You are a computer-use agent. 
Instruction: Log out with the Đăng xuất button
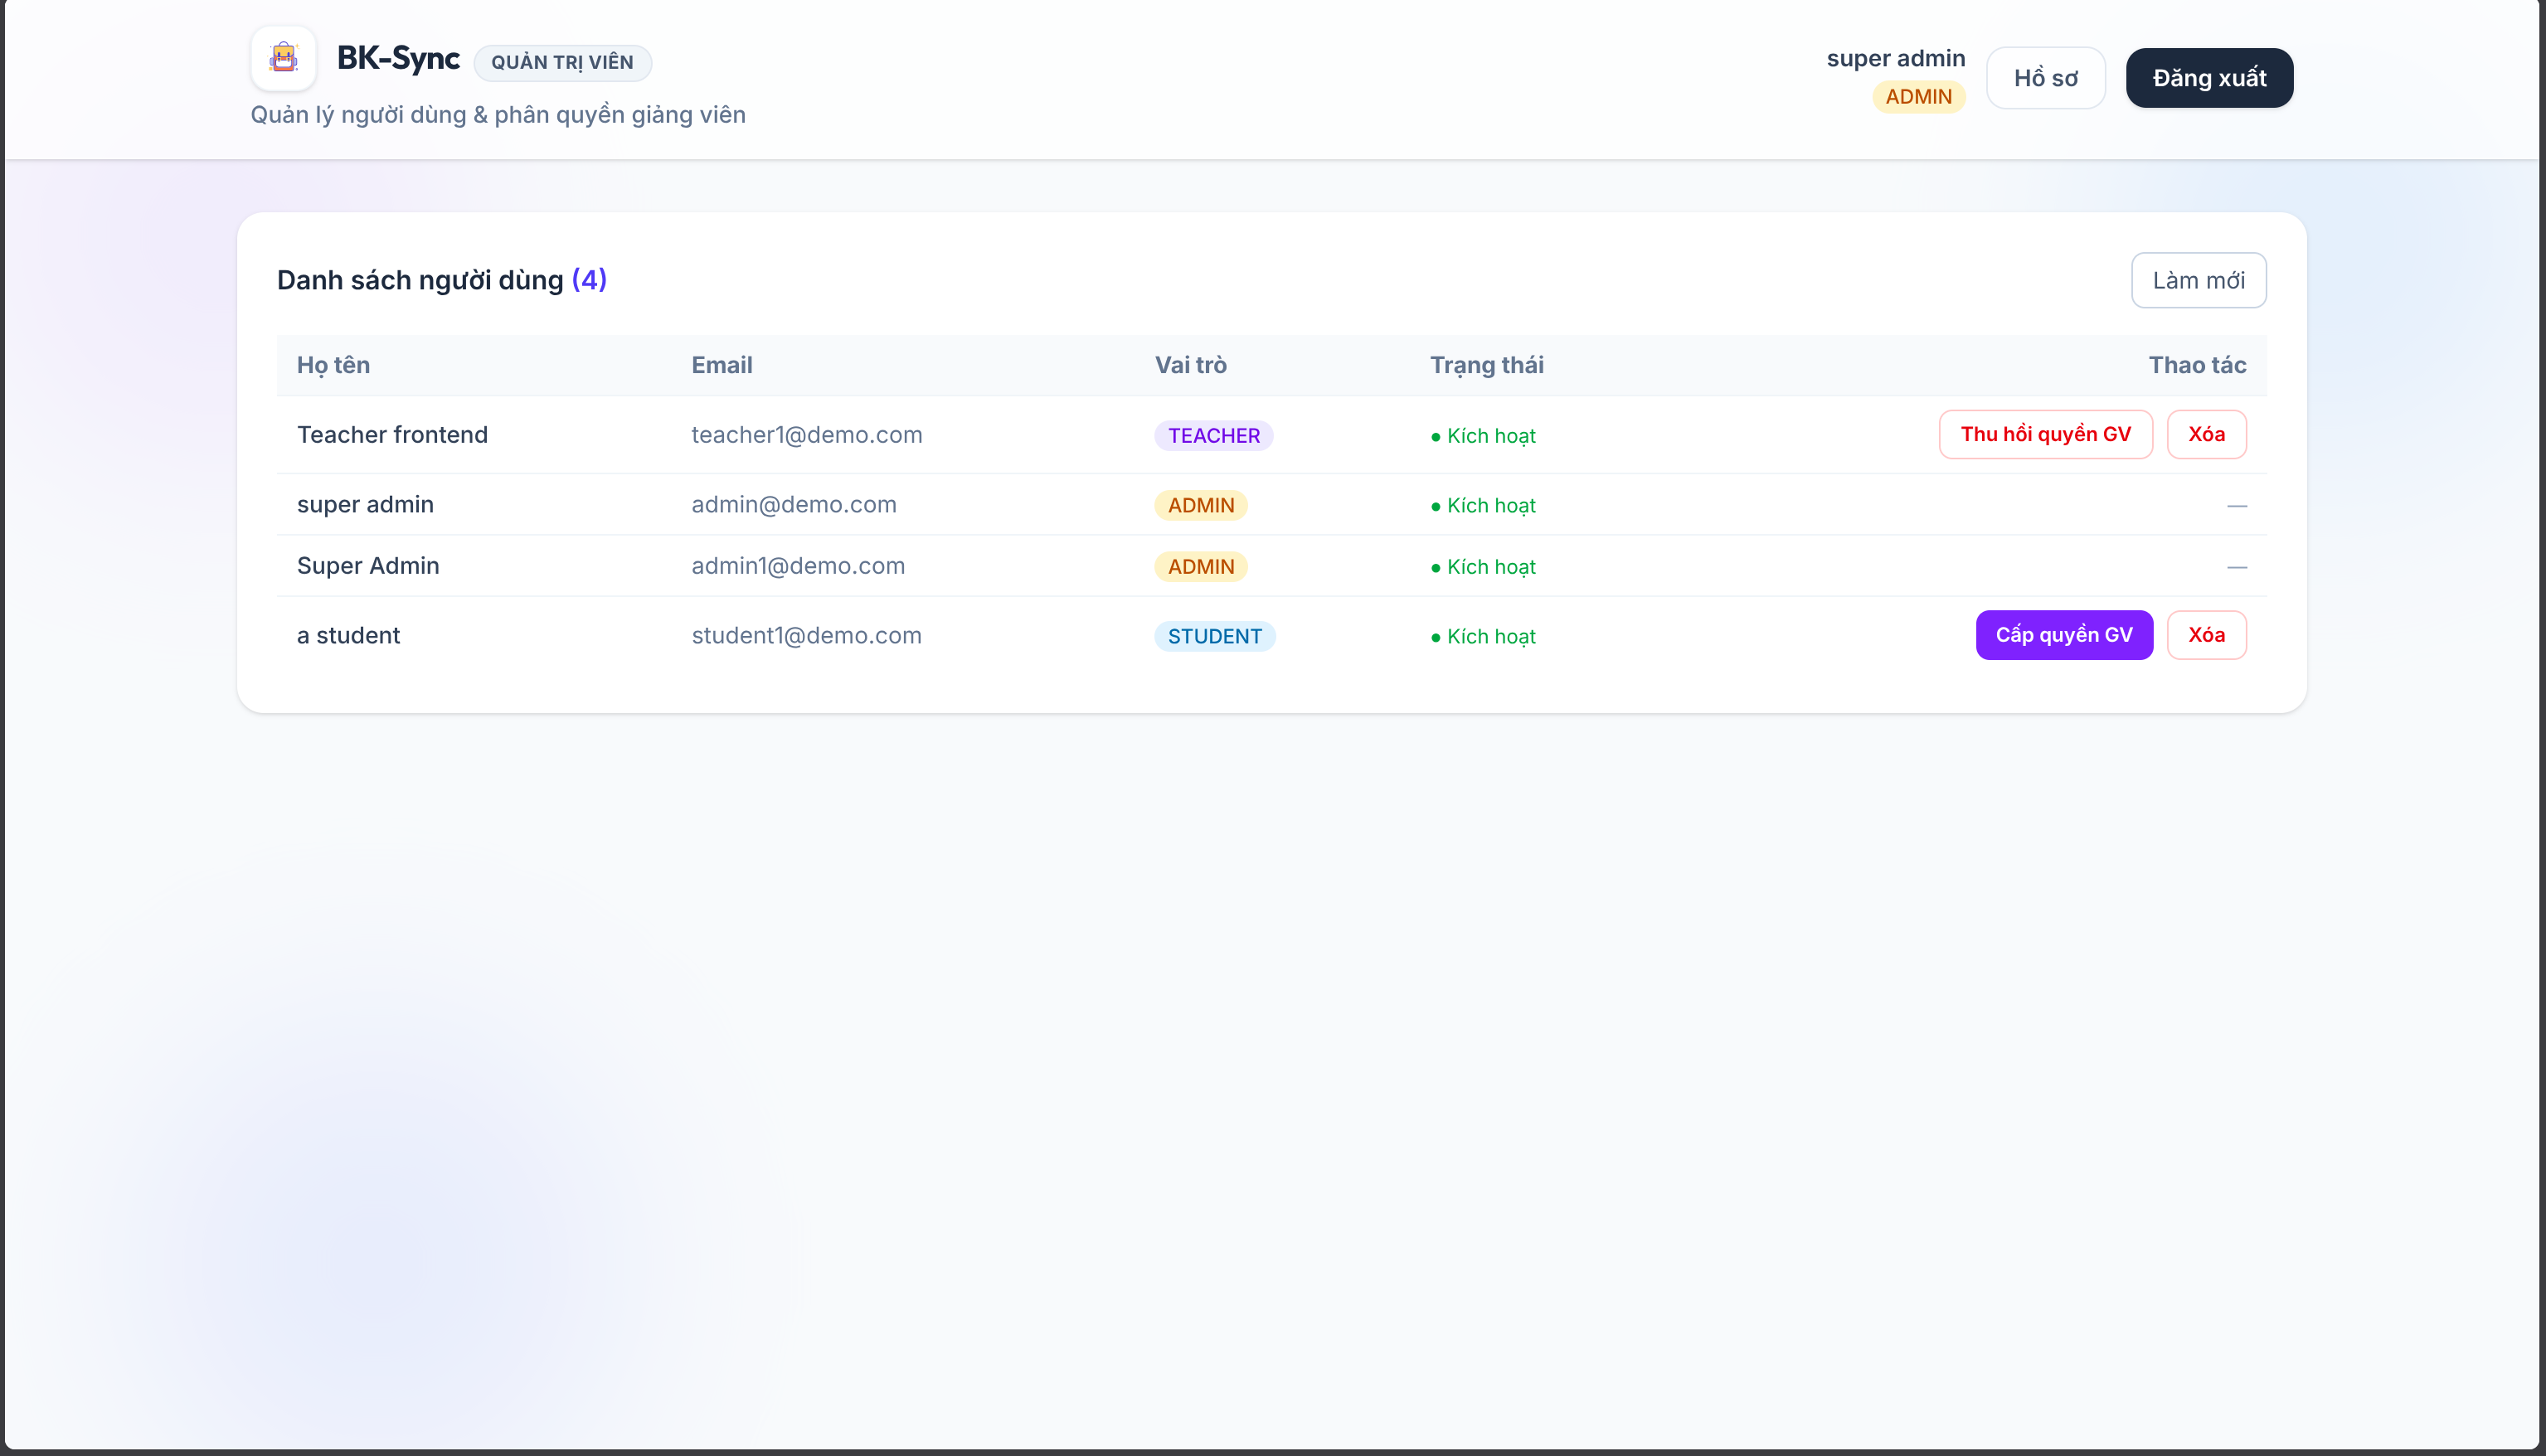click(2209, 78)
